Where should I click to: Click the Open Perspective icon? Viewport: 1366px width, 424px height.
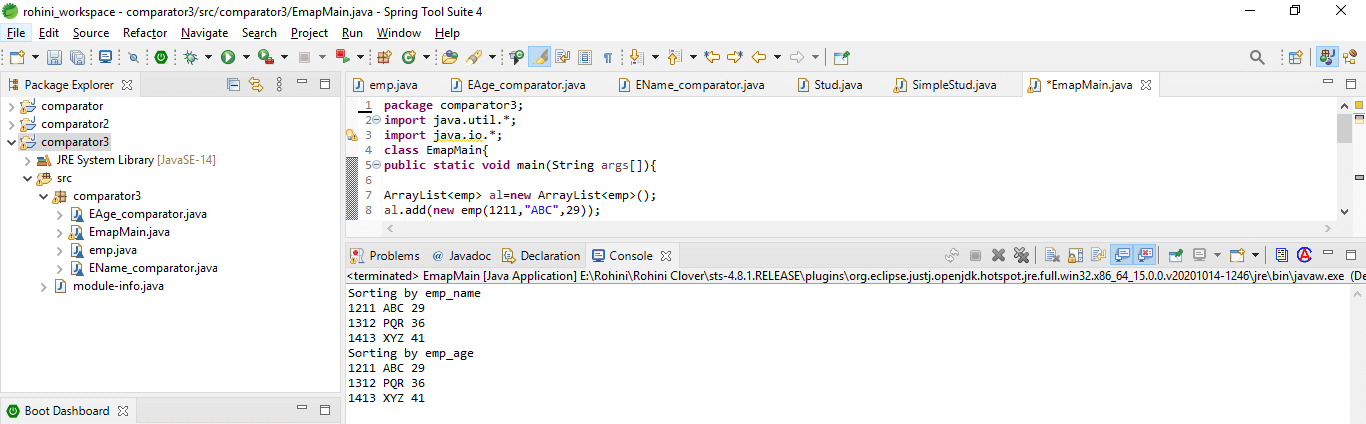pyautogui.click(x=1296, y=58)
